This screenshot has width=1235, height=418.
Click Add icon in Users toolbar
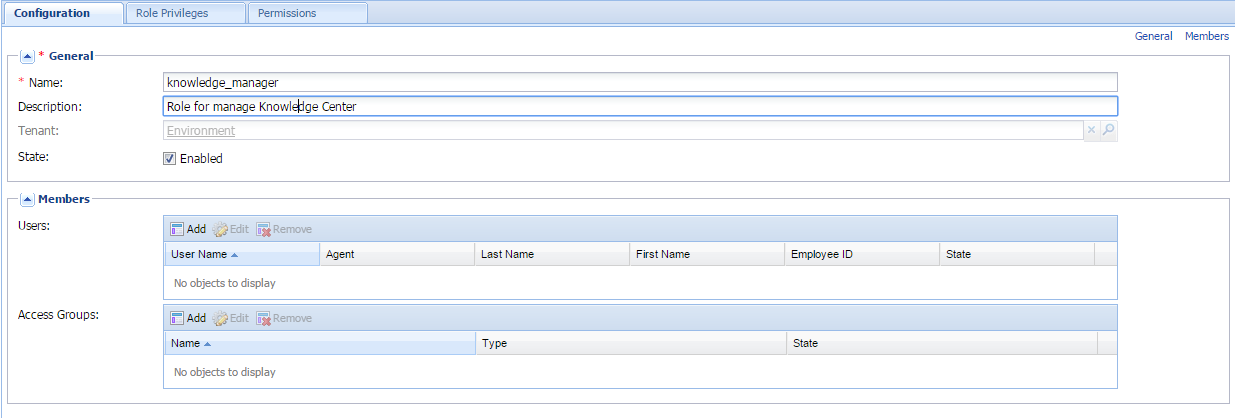pos(177,229)
